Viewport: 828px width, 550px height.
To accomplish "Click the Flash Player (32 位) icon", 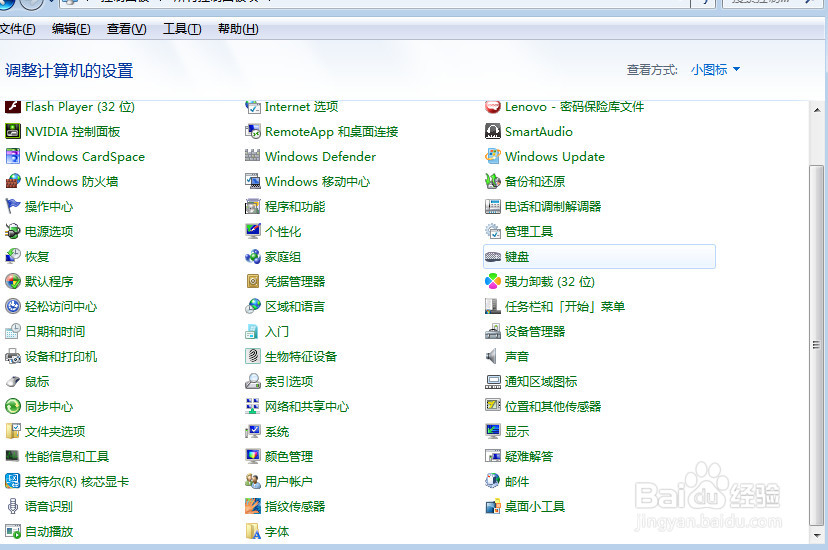I will (13, 107).
